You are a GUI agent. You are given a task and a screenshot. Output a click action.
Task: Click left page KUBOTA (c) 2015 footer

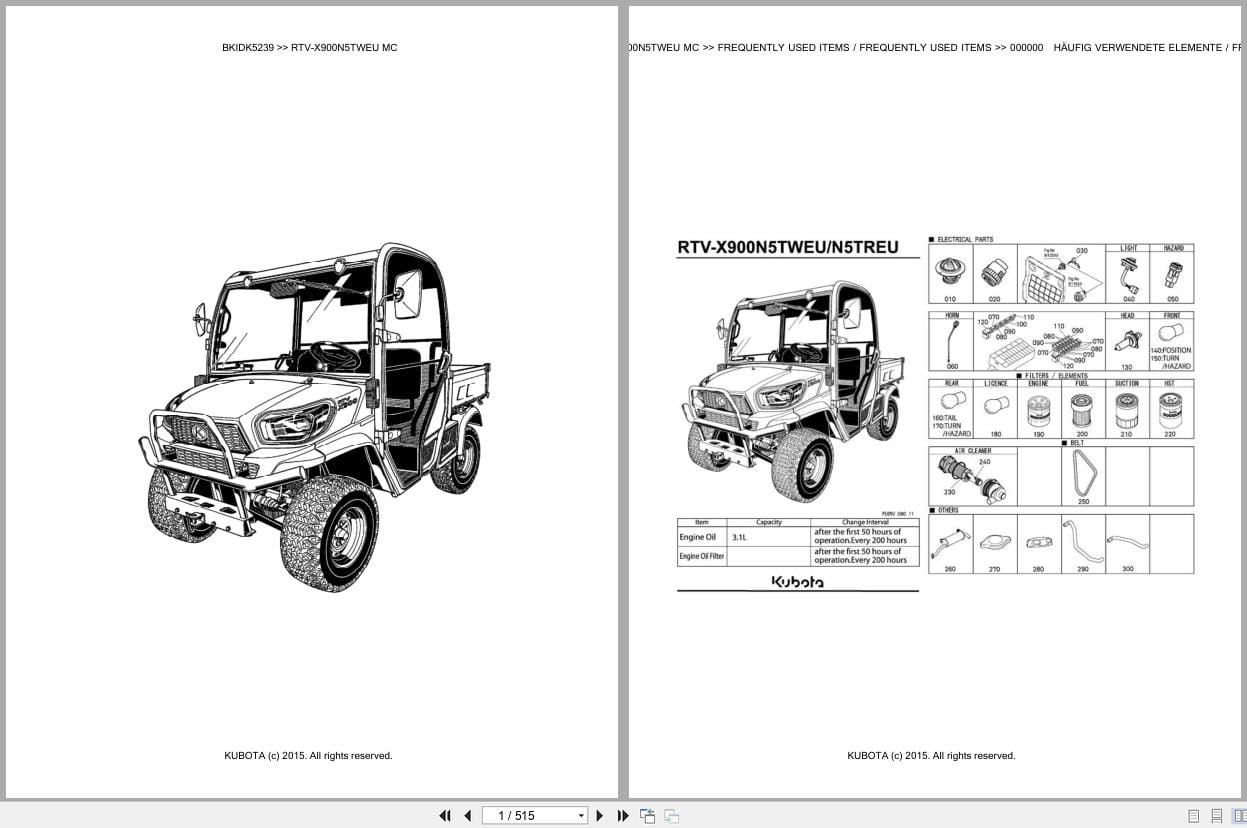[308, 756]
